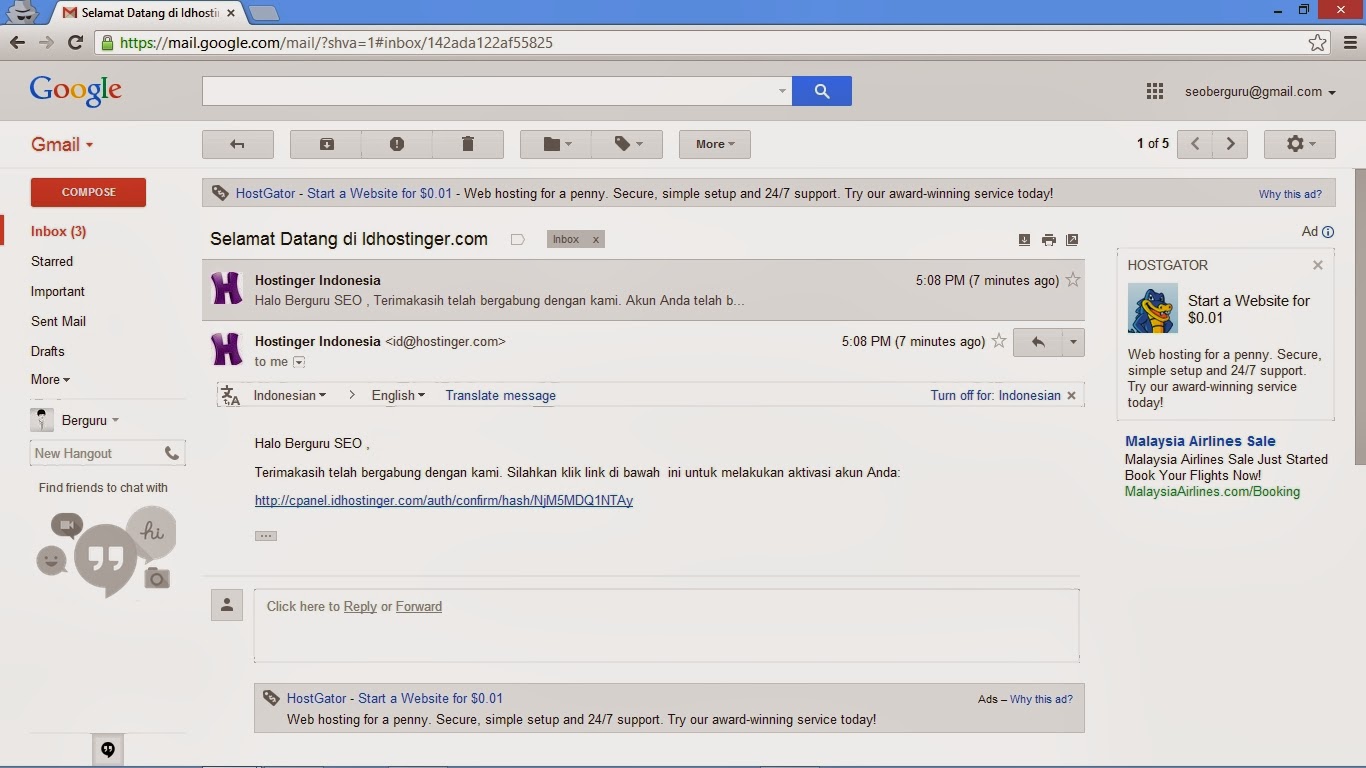Remove the Inbox label from conversation
The width and height of the screenshot is (1366, 768).
(x=596, y=240)
